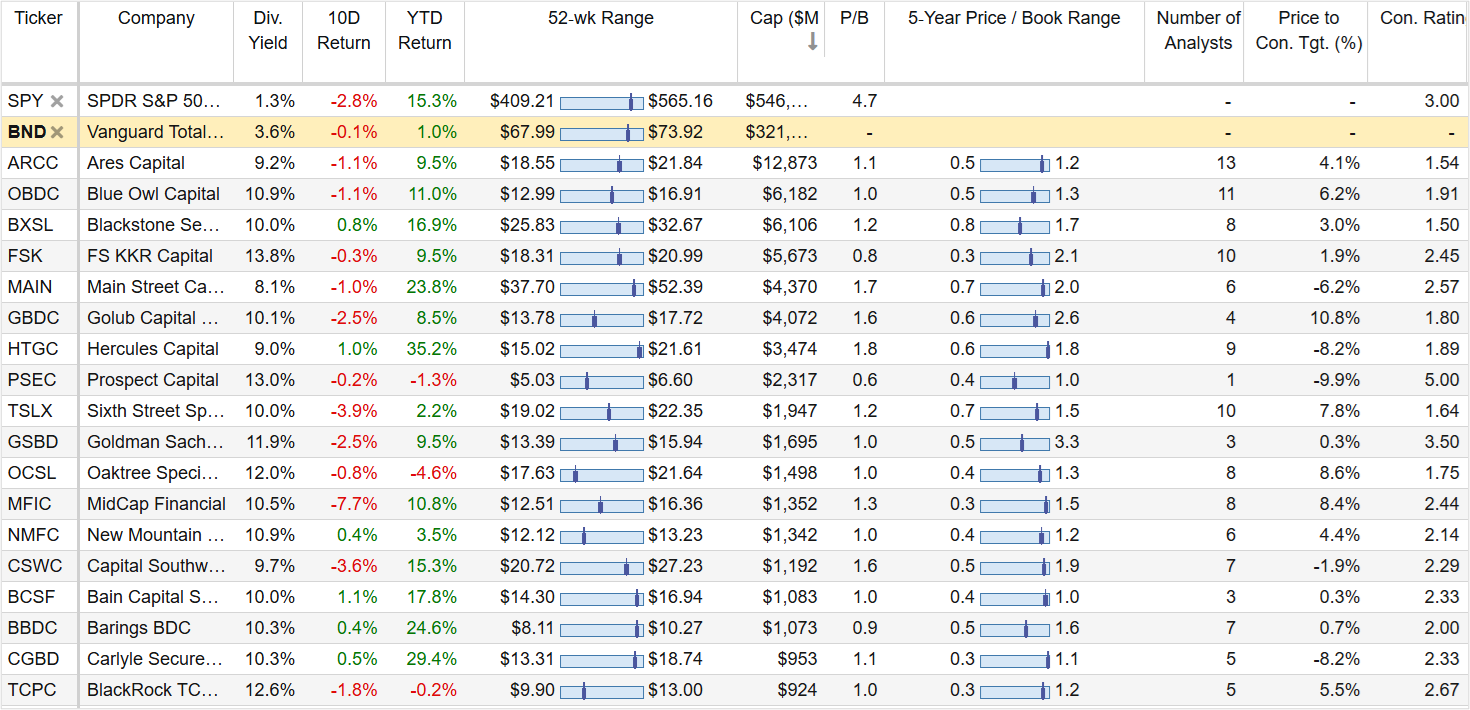Remove SPY row with its x icon
The width and height of the screenshot is (1470, 710).
[x=57, y=101]
